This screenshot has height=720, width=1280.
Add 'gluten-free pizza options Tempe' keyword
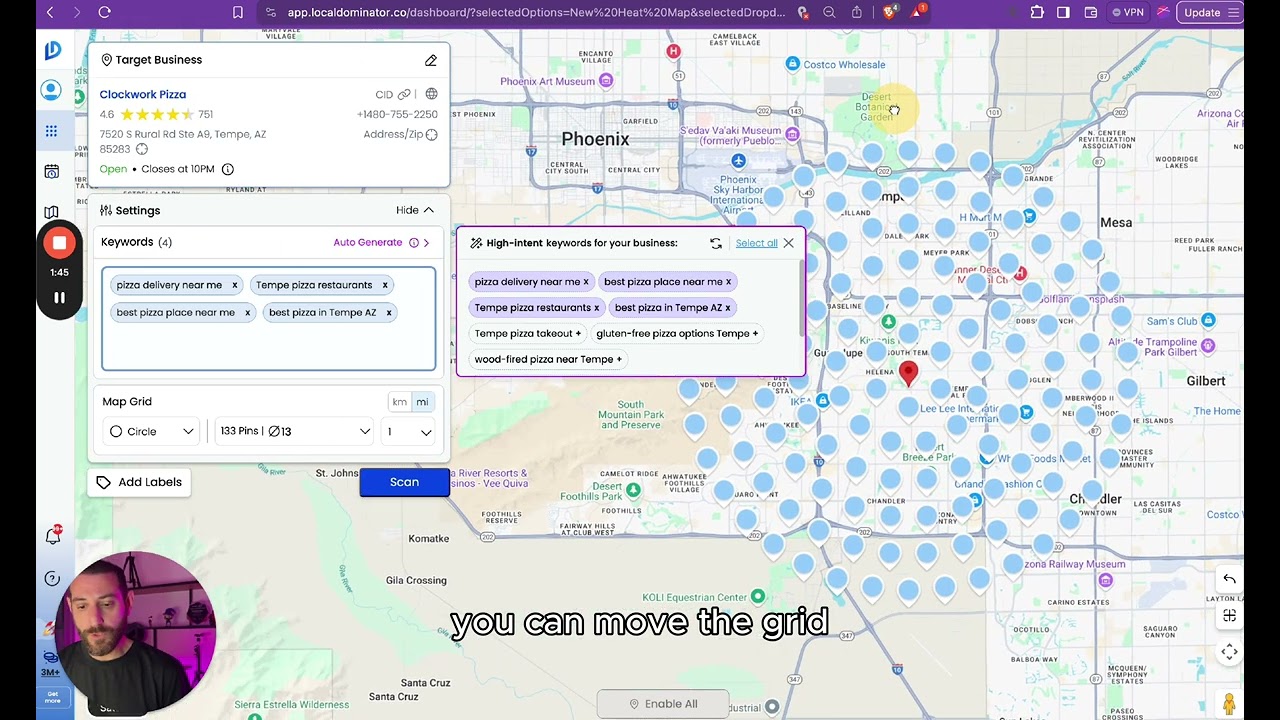point(677,334)
